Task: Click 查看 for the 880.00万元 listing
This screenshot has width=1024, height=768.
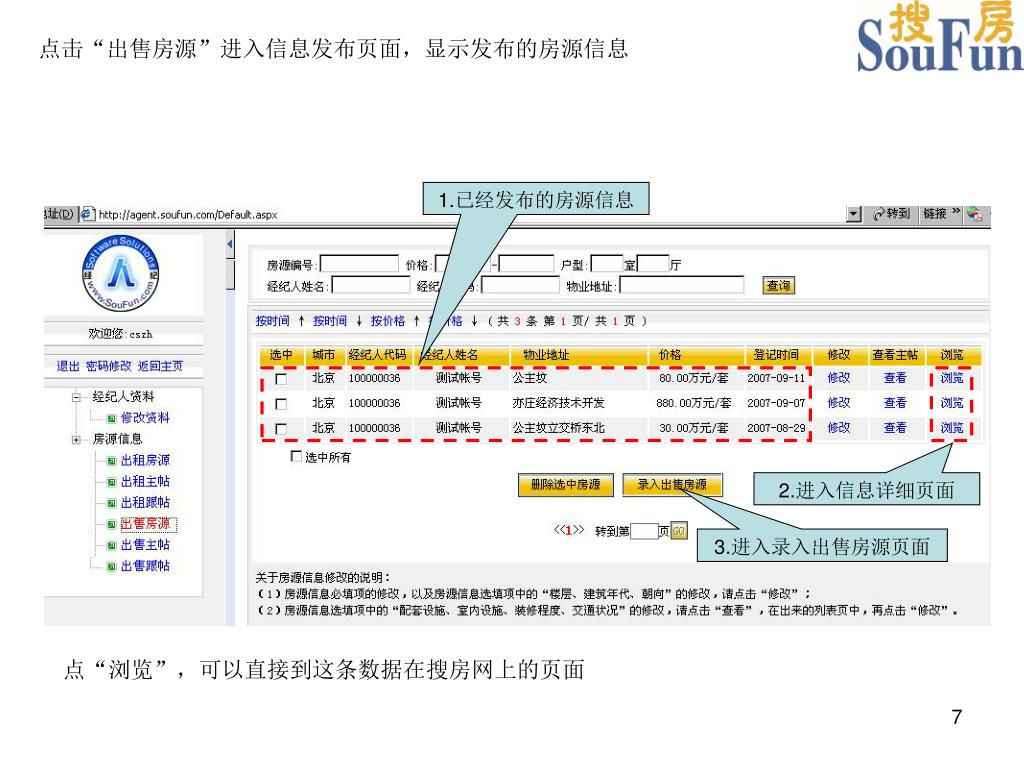Action: (895, 403)
